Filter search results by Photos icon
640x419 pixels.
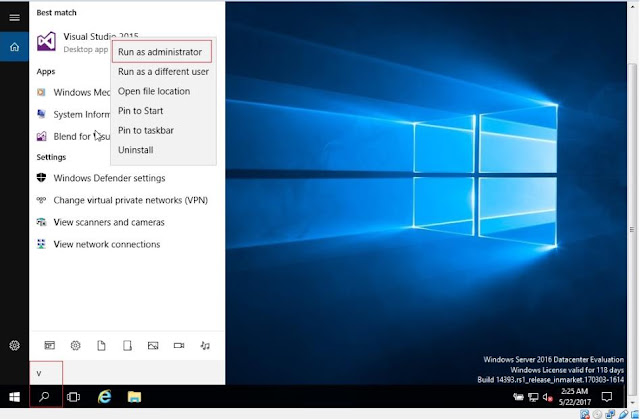click(153, 346)
